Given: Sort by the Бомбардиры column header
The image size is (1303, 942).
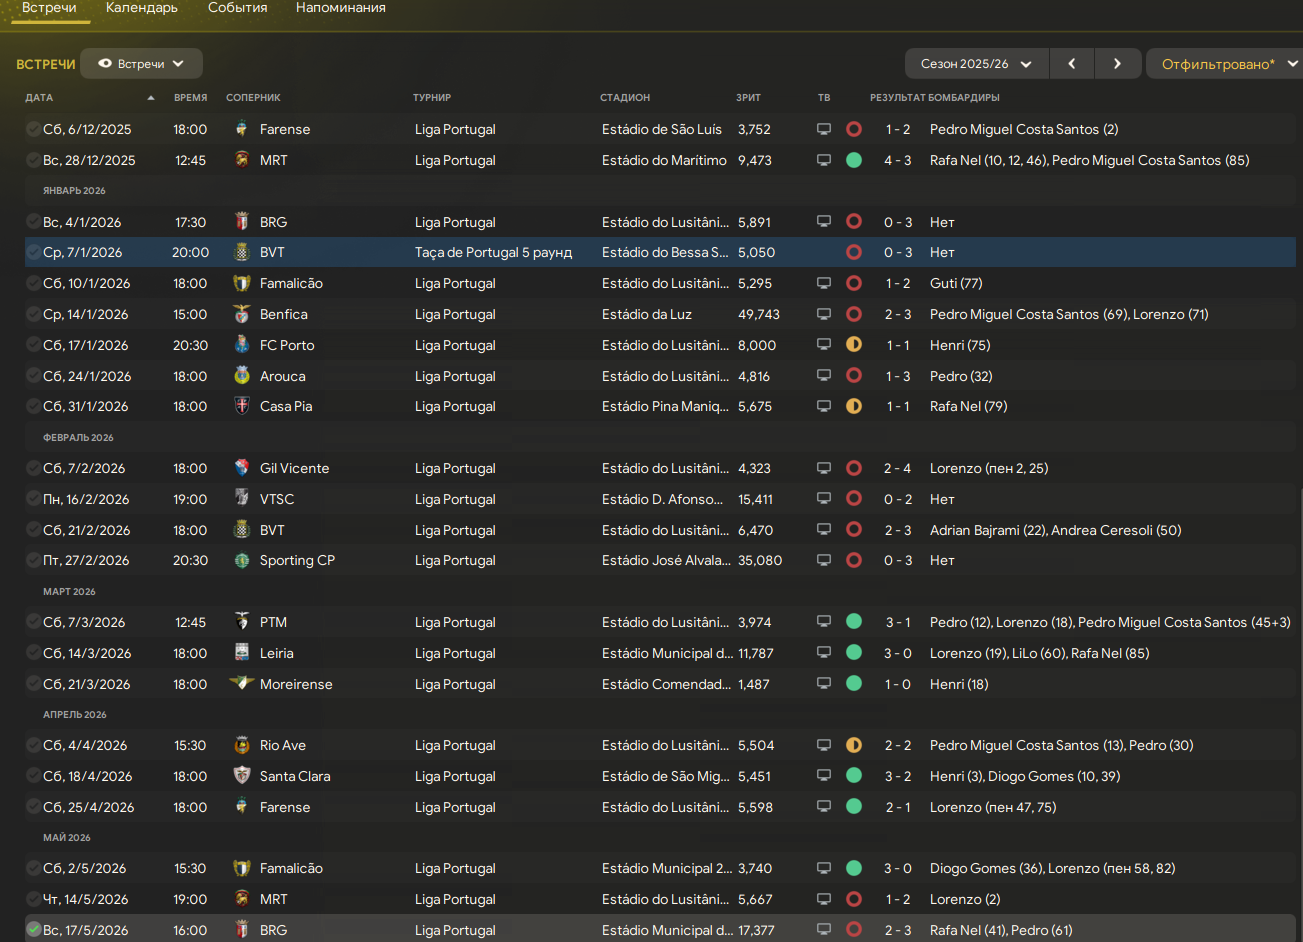Looking at the screenshot, I should [964, 98].
